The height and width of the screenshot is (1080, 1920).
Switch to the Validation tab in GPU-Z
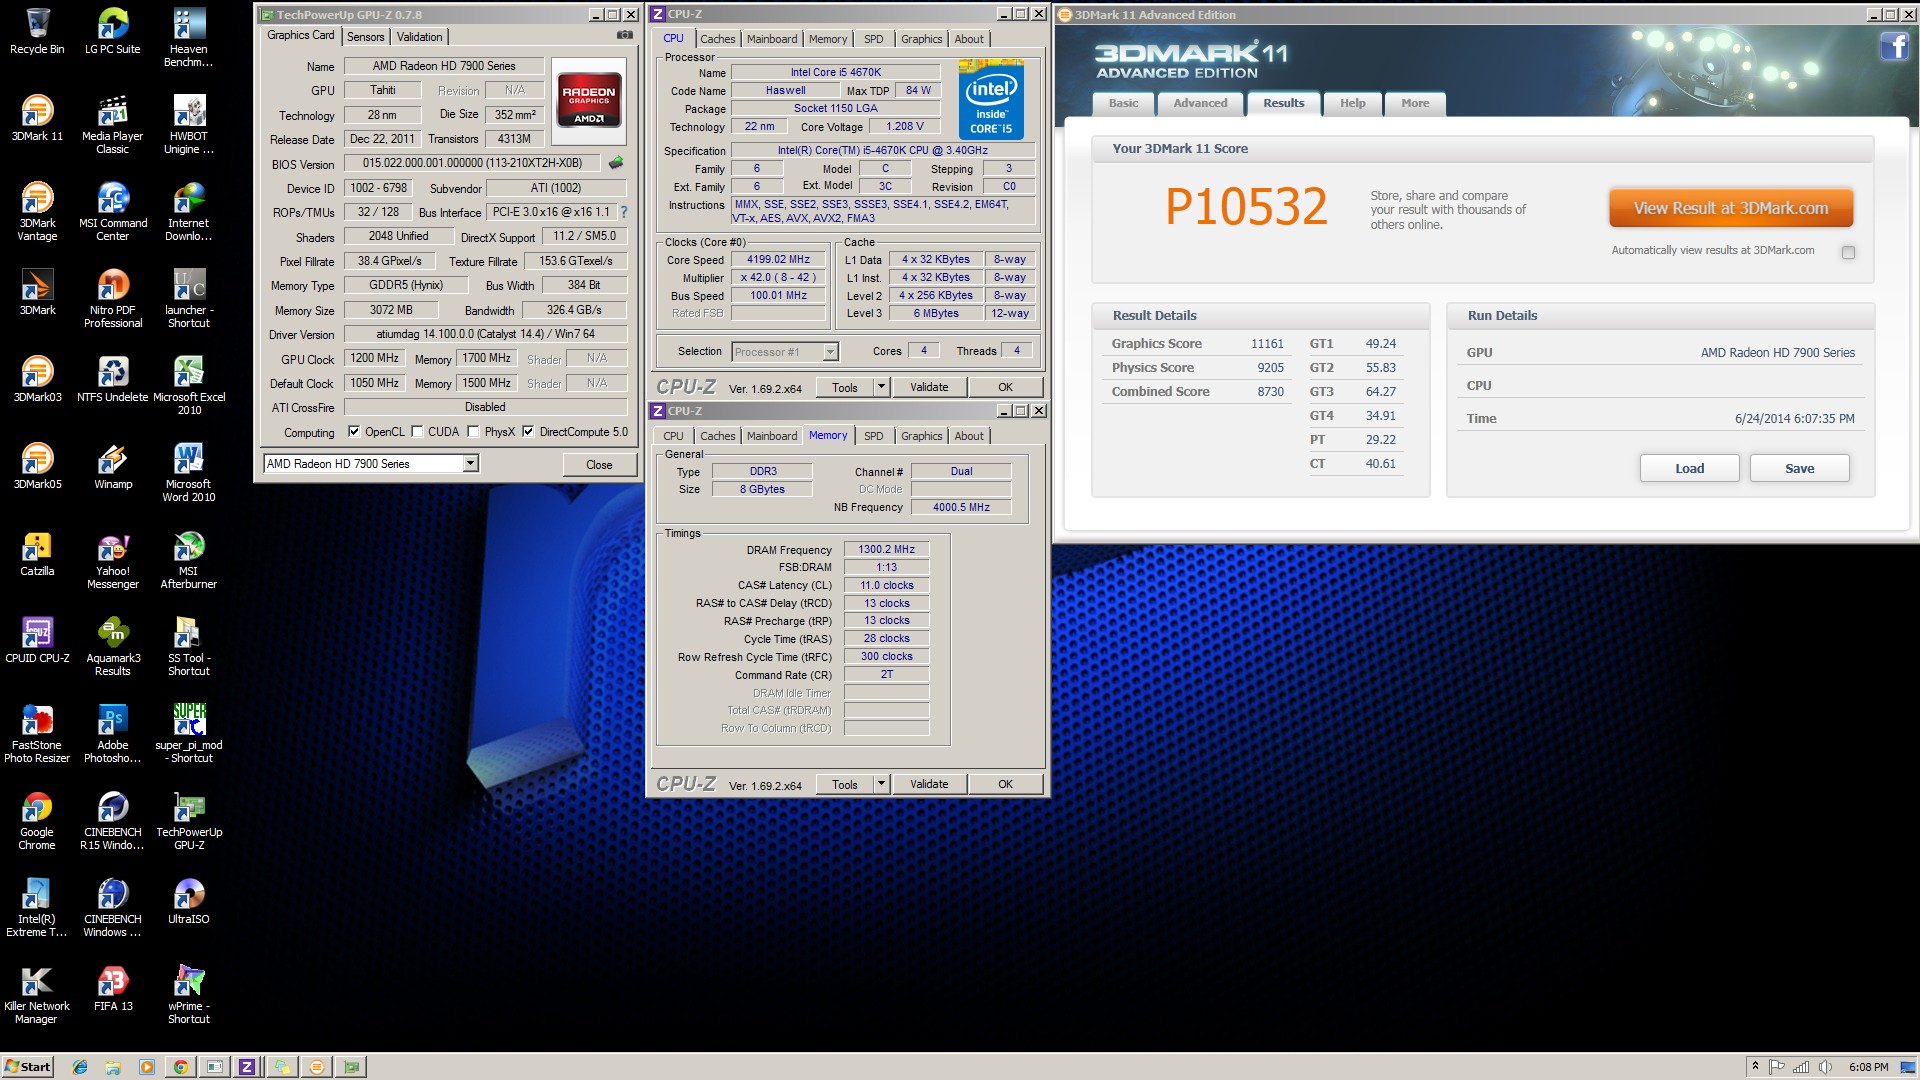click(419, 37)
